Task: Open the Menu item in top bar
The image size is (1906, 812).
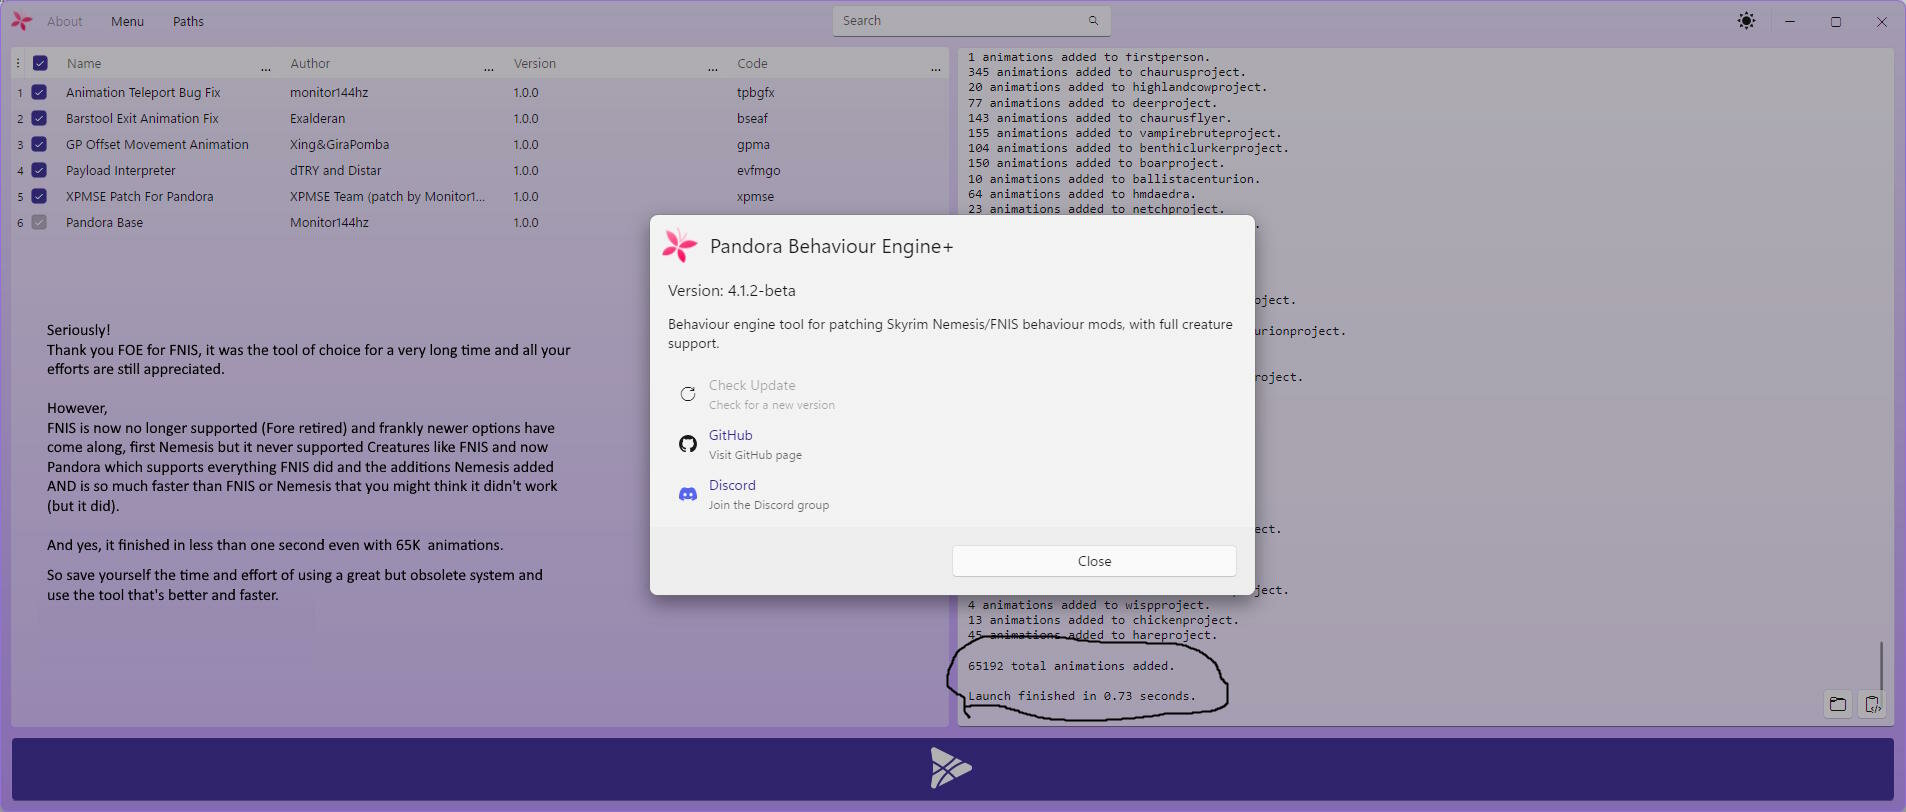Action: click(127, 21)
